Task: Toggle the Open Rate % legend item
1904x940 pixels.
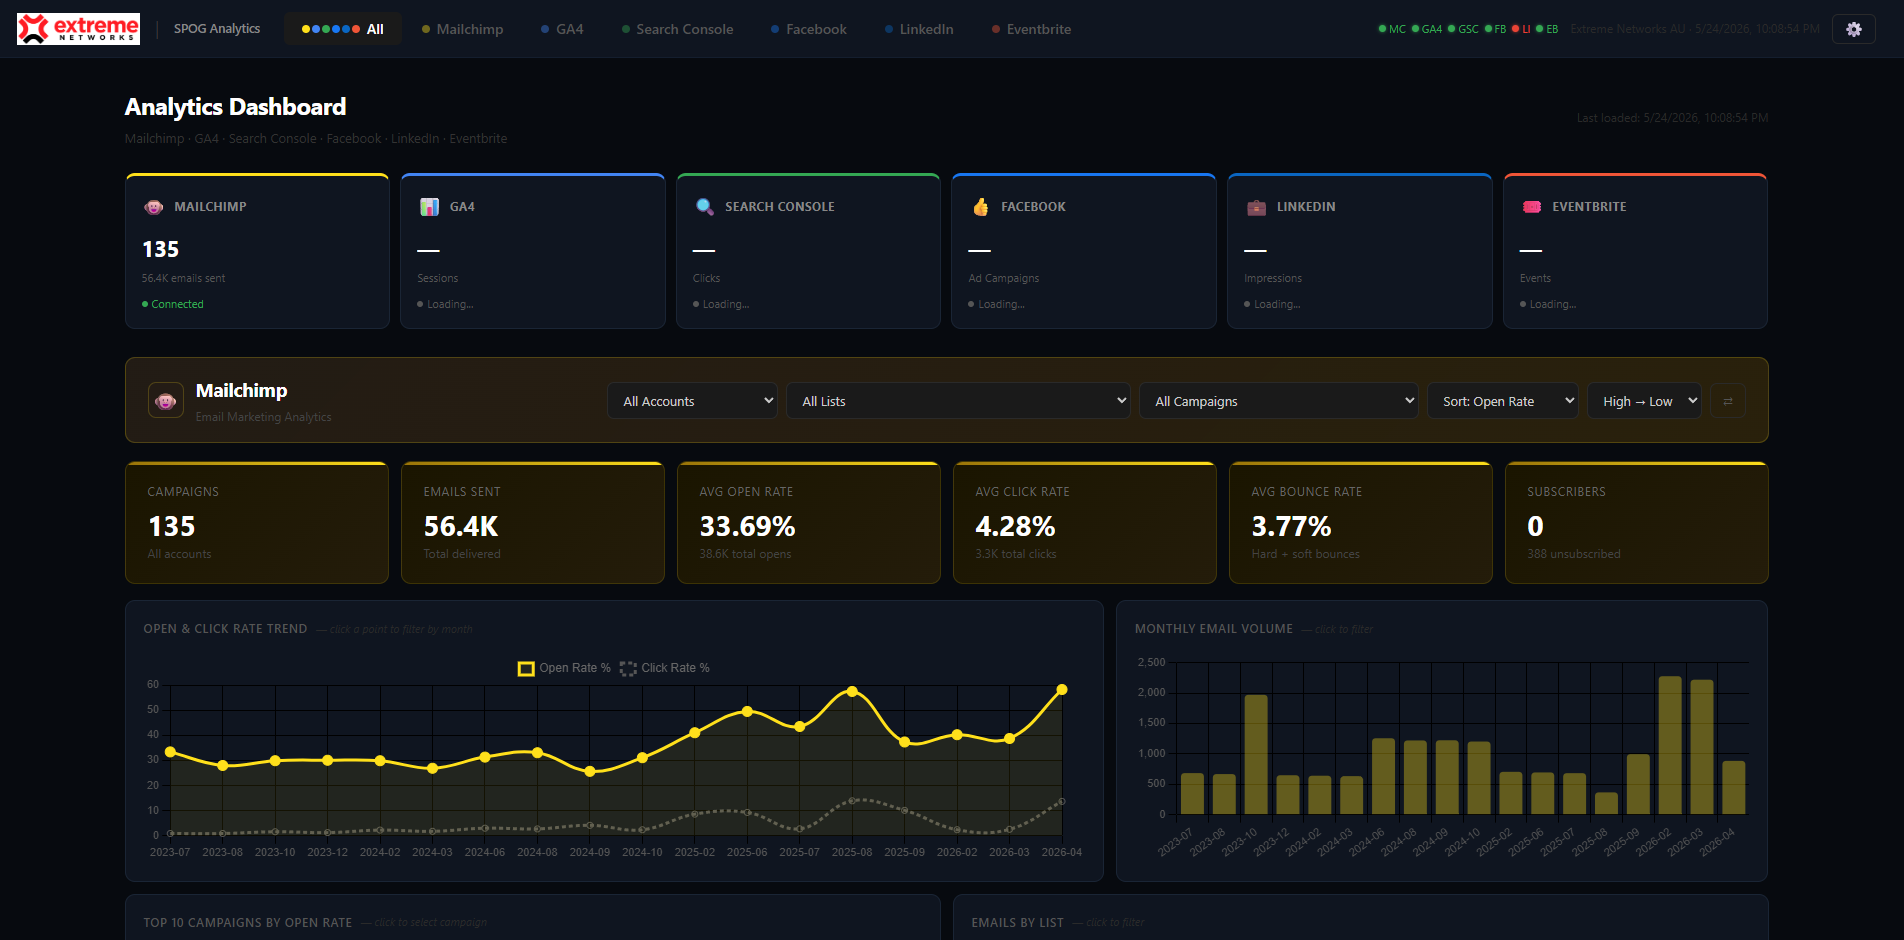Action: (564, 668)
